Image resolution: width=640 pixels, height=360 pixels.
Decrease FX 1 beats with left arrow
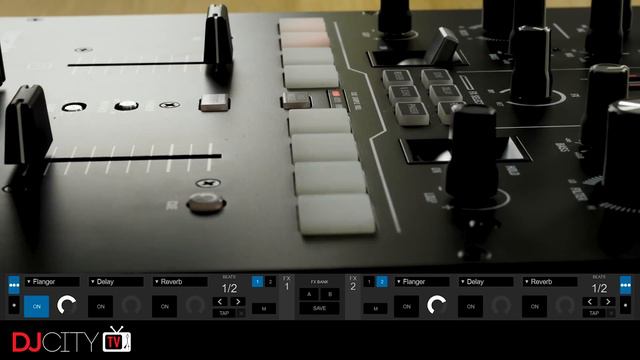pyautogui.click(x=220, y=302)
